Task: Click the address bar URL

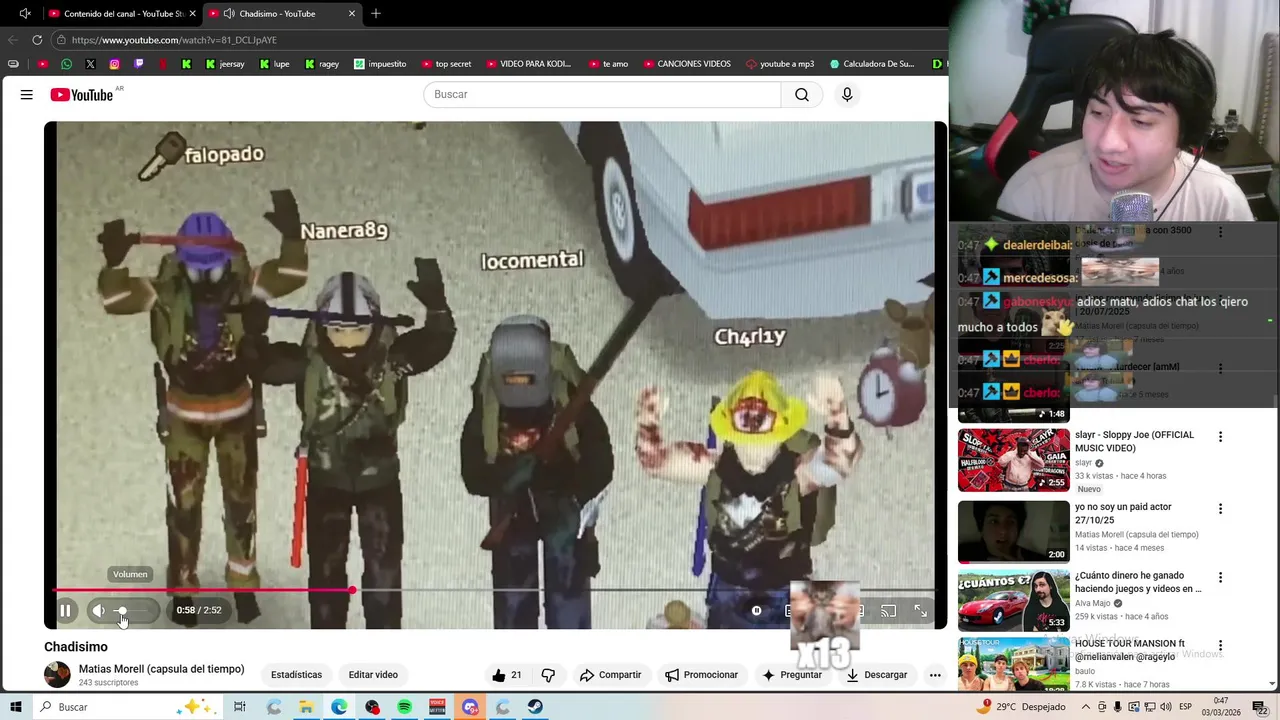Action: tap(174, 40)
